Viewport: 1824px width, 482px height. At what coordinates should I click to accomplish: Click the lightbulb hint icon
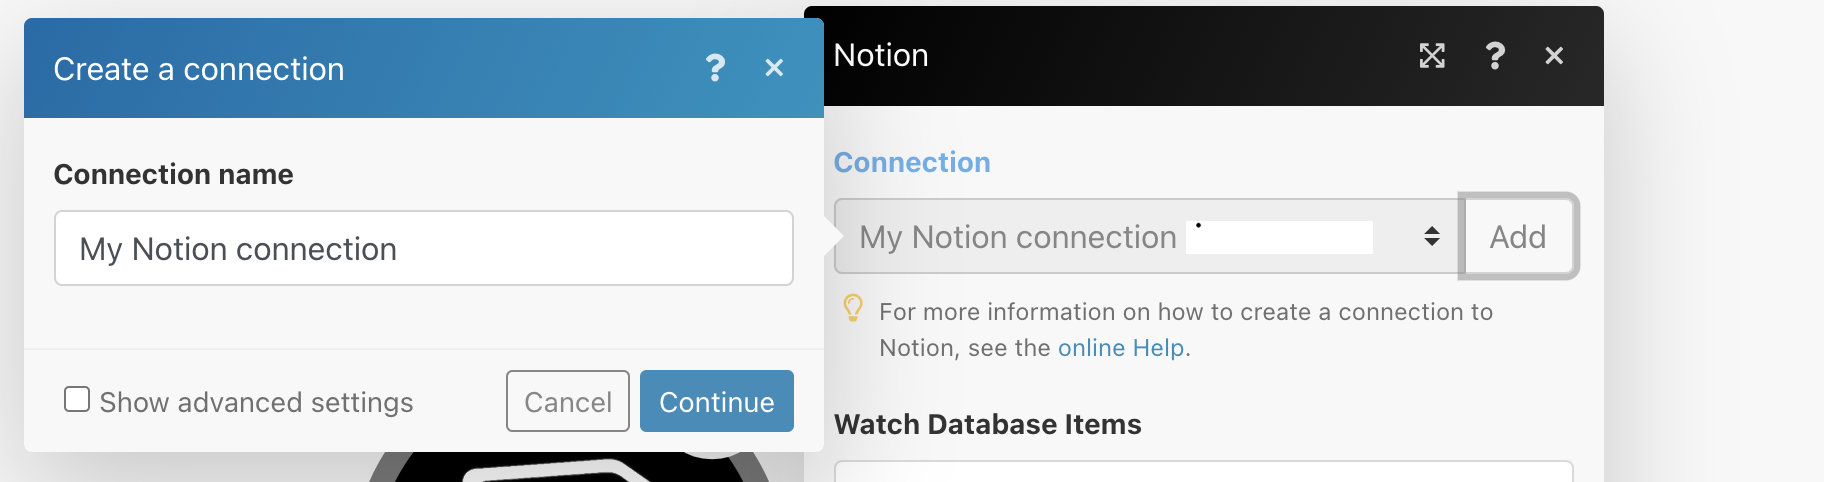[853, 308]
